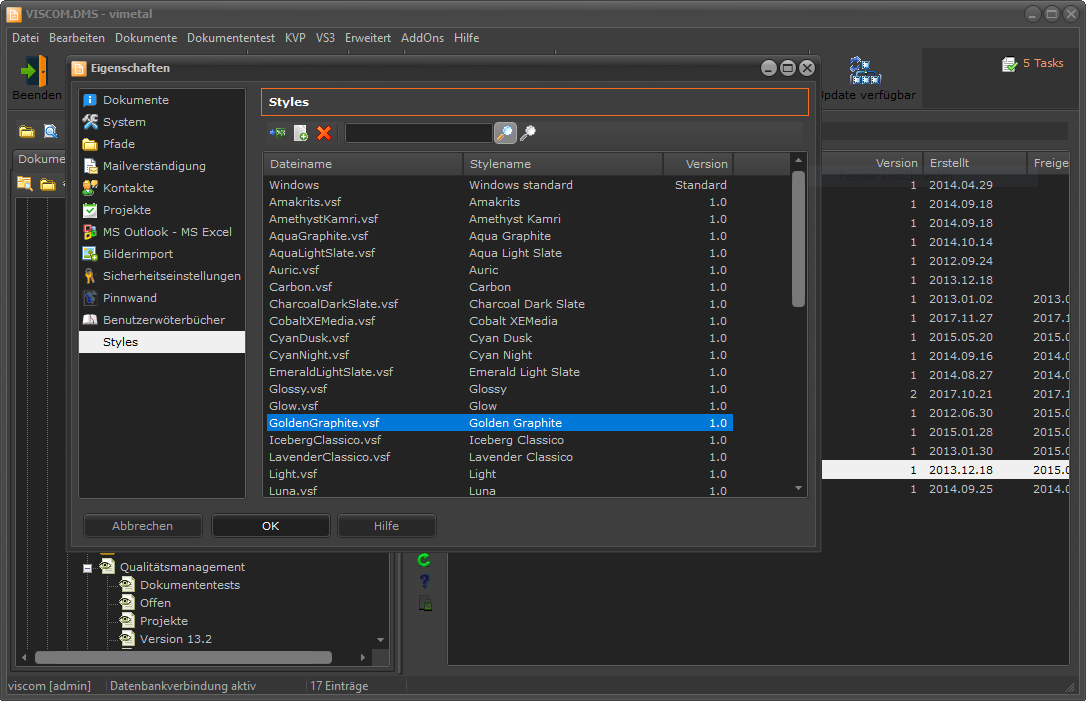Select the GoldenGraphite.vsf style row

499,423
